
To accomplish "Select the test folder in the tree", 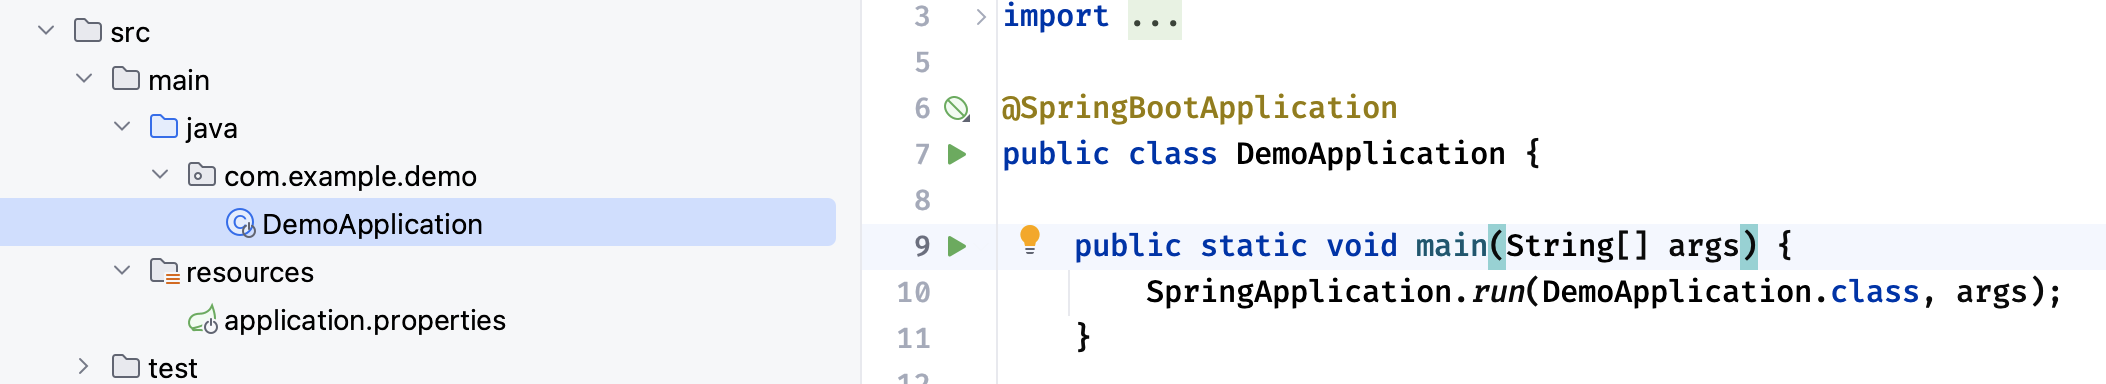I will pos(173,368).
